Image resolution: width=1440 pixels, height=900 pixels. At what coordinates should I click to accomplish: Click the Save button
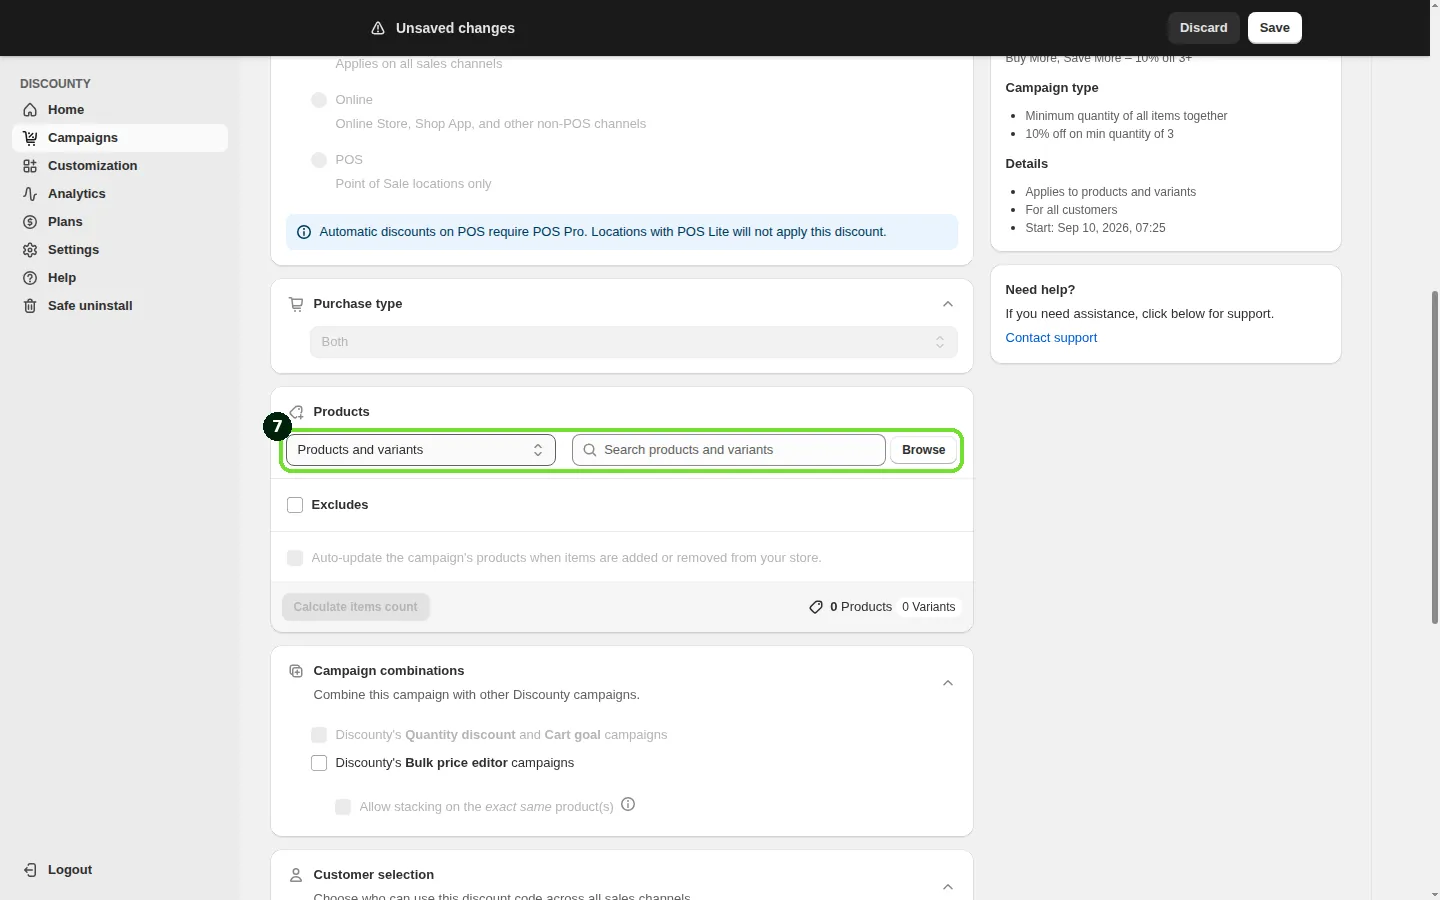(x=1275, y=28)
